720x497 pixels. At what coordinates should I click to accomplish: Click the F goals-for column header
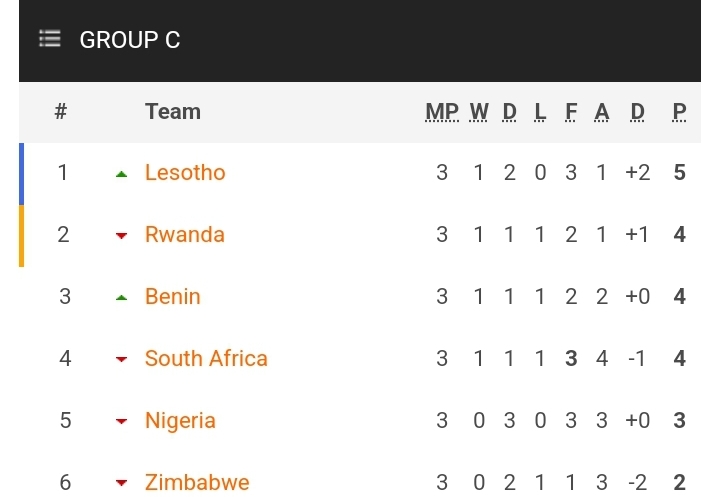click(x=571, y=112)
